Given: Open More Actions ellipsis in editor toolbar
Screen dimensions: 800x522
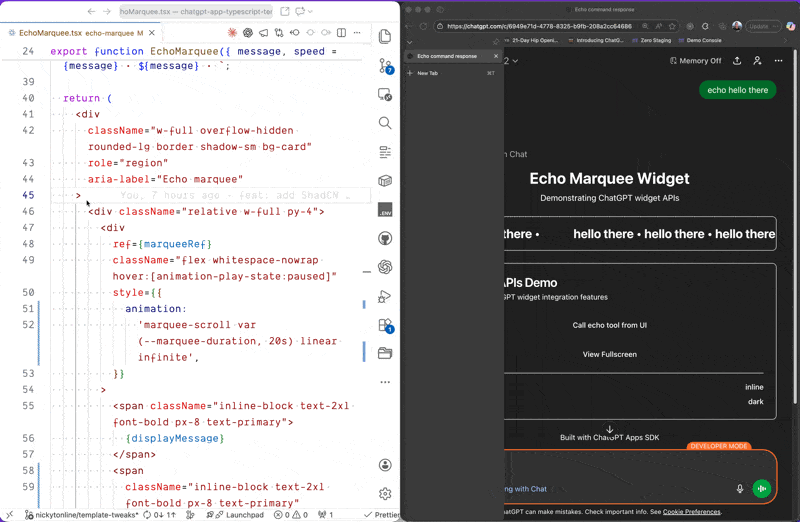Looking at the screenshot, I should pyautogui.click(x=357, y=33).
